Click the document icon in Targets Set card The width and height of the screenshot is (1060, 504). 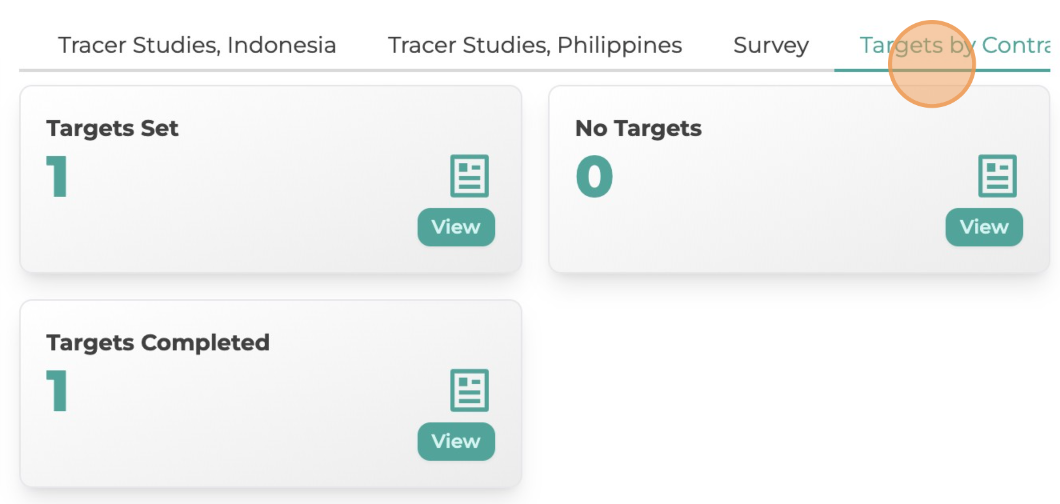(468, 176)
